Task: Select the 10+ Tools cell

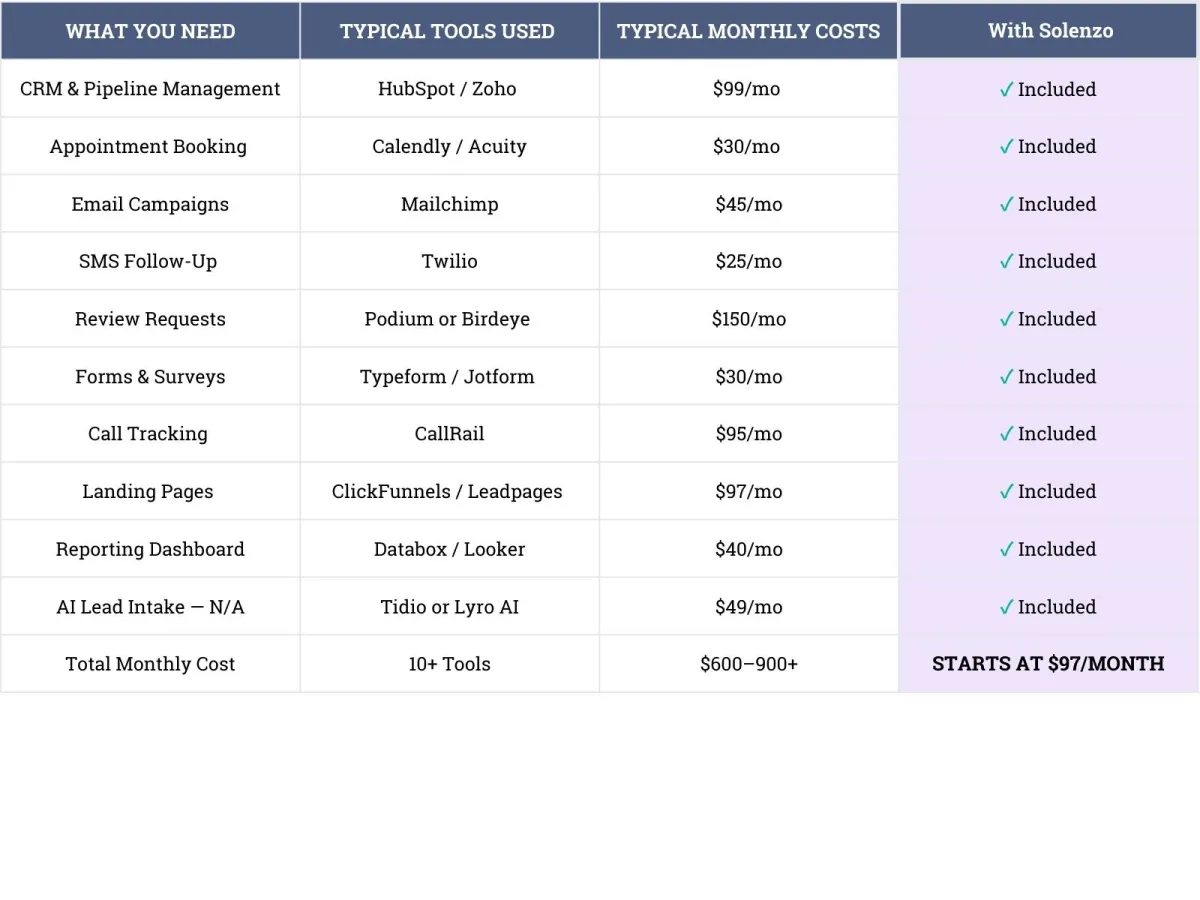Action: tap(449, 664)
